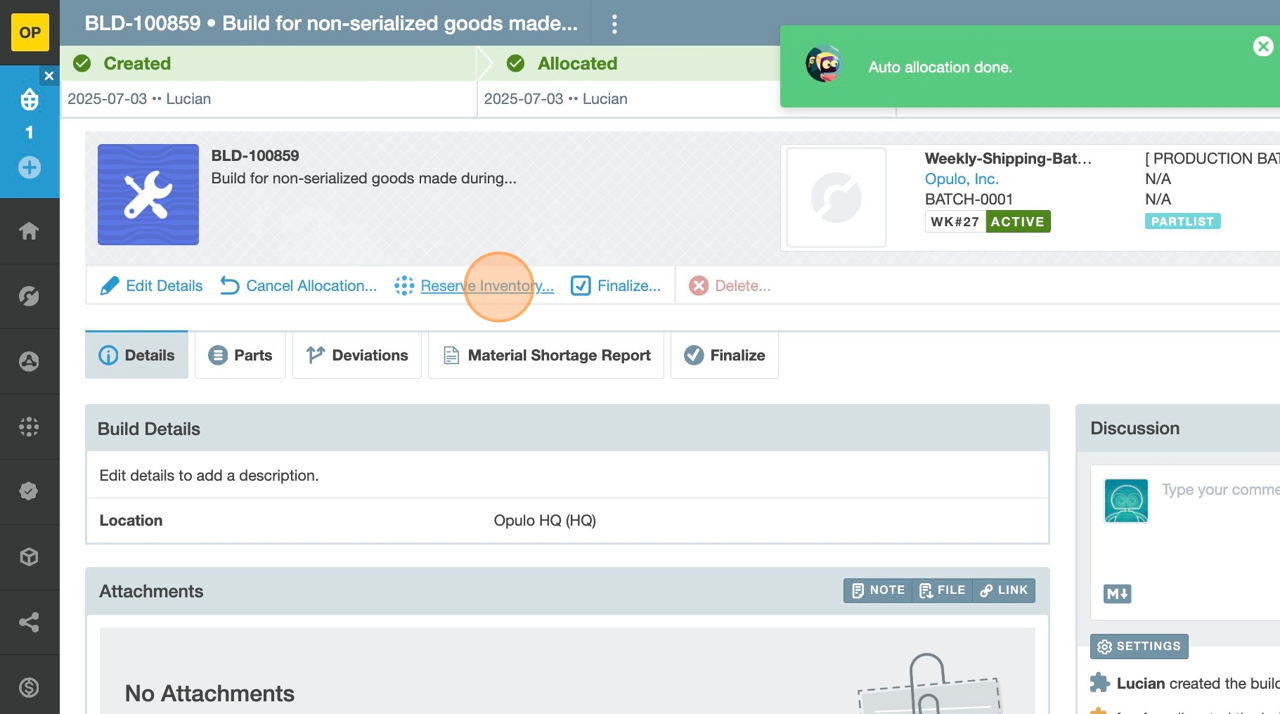
Task: Switch to the Parts tab
Action: pyautogui.click(x=240, y=355)
